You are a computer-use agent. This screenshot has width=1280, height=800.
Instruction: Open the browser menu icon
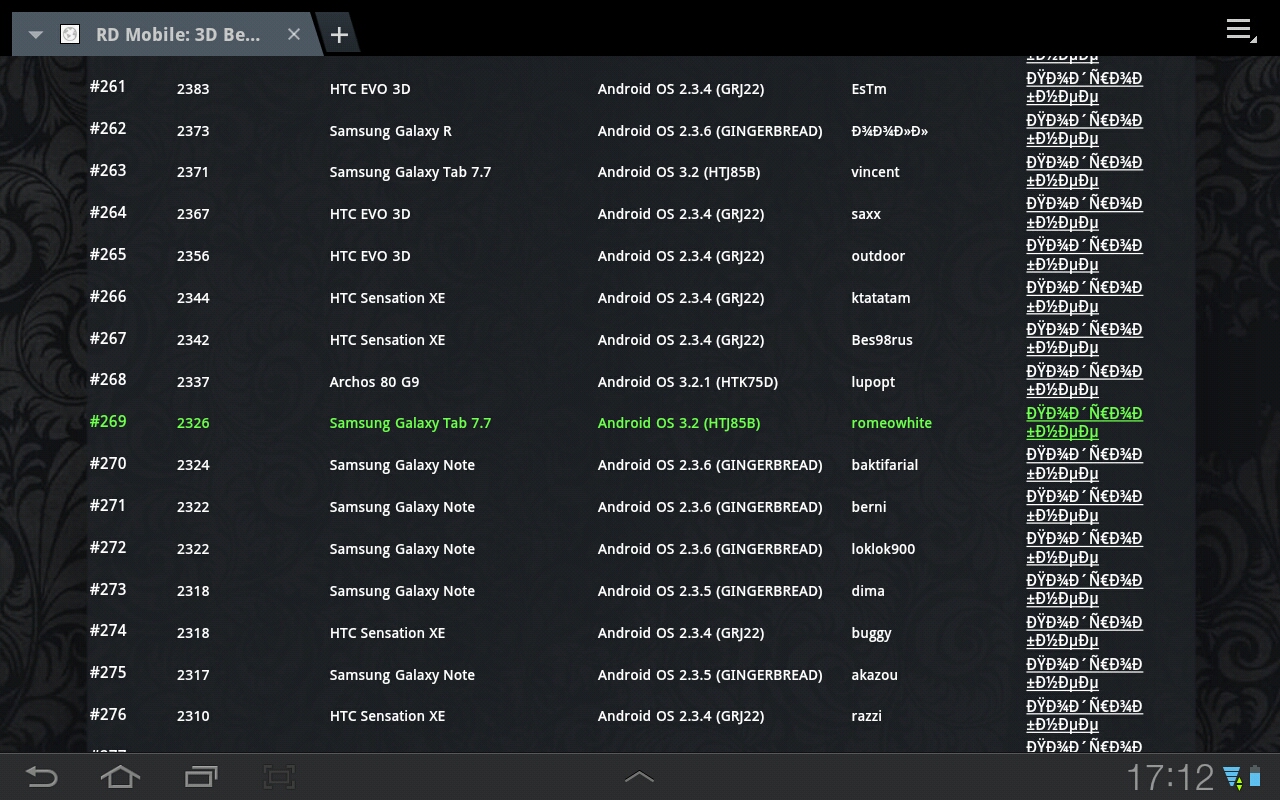[x=1240, y=29]
